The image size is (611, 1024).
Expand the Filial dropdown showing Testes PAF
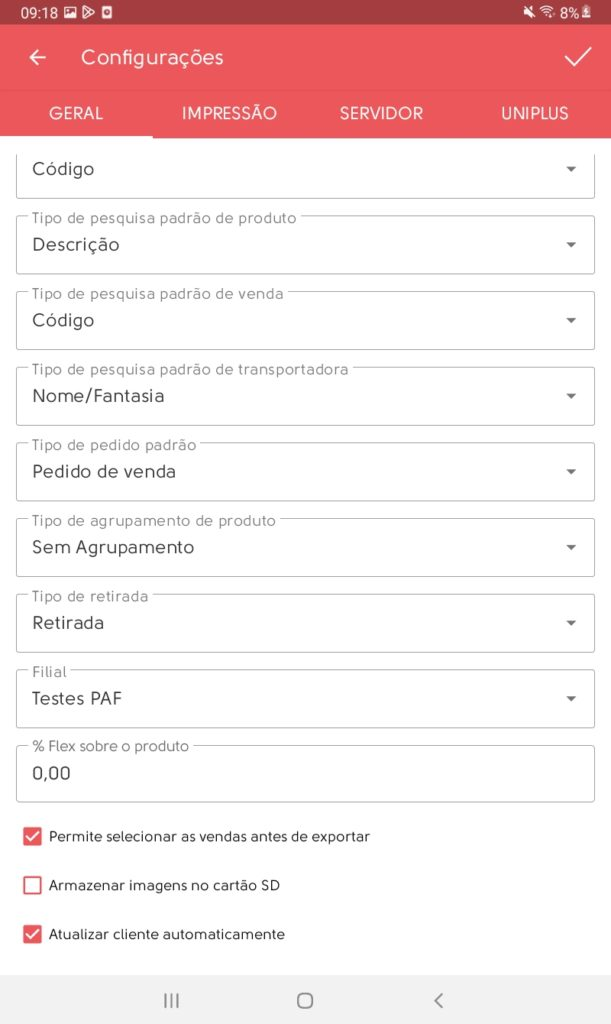[x=305, y=698]
